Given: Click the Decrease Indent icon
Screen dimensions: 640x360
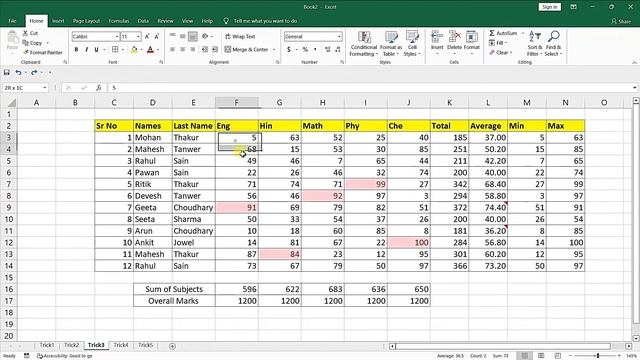Looking at the screenshot, I should click(x=204, y=49).
